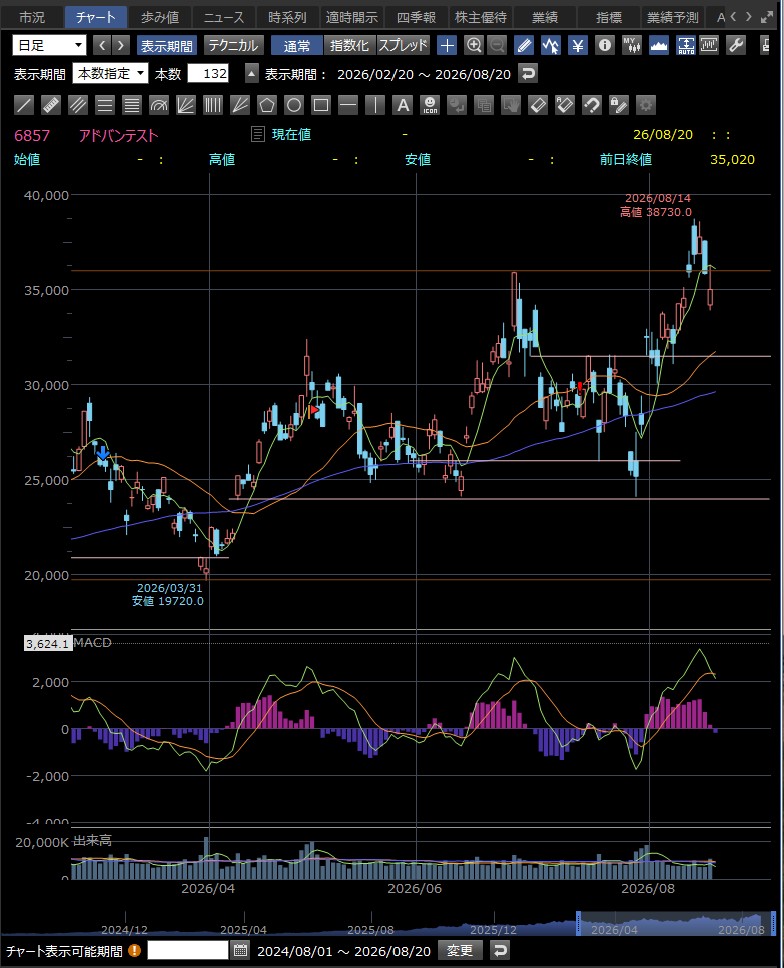Click the 変更 button at bottom

[x=459, y=950]
